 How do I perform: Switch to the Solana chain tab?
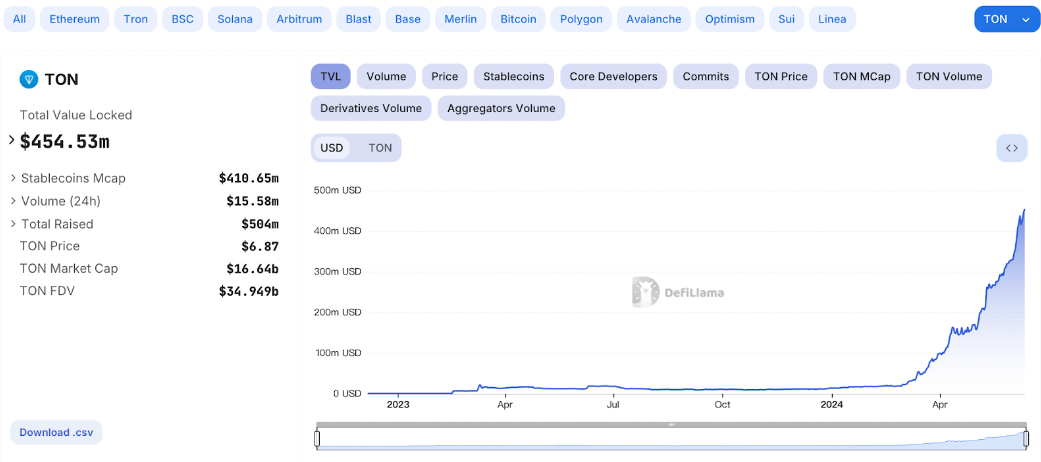237,19
